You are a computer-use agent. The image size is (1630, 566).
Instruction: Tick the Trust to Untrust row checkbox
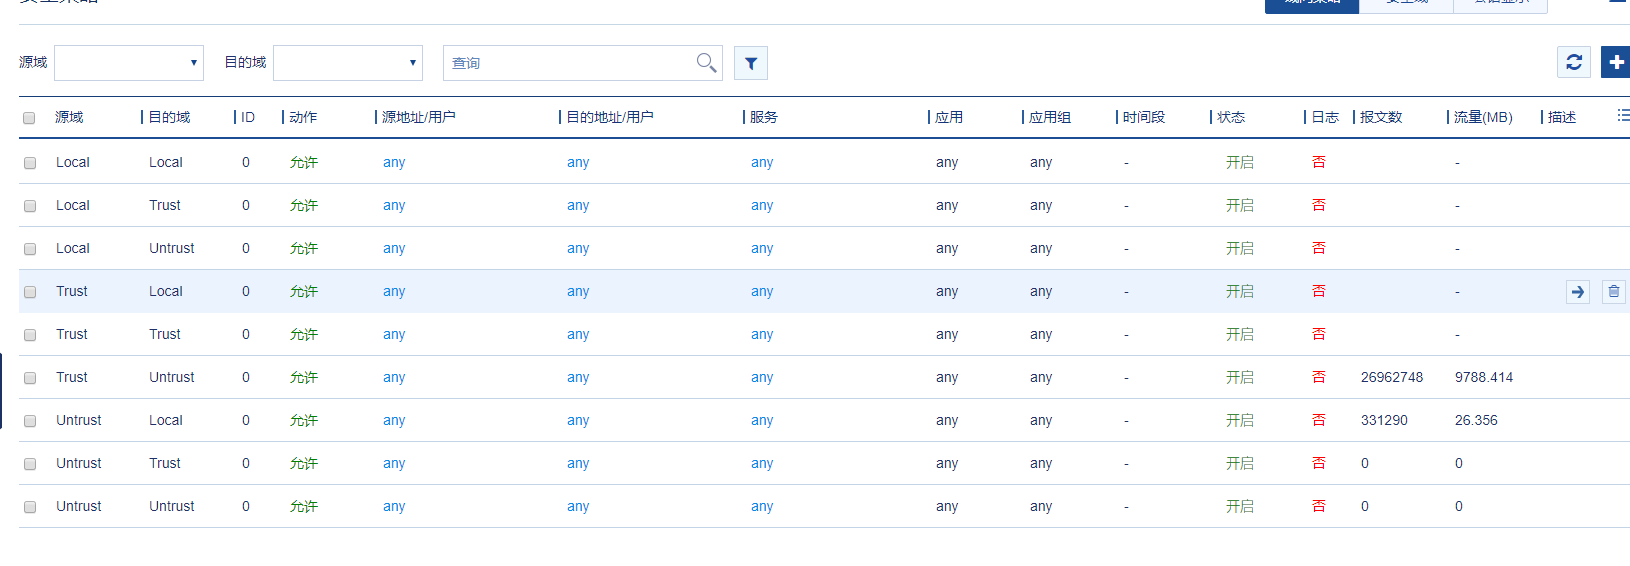pos(30,378)
